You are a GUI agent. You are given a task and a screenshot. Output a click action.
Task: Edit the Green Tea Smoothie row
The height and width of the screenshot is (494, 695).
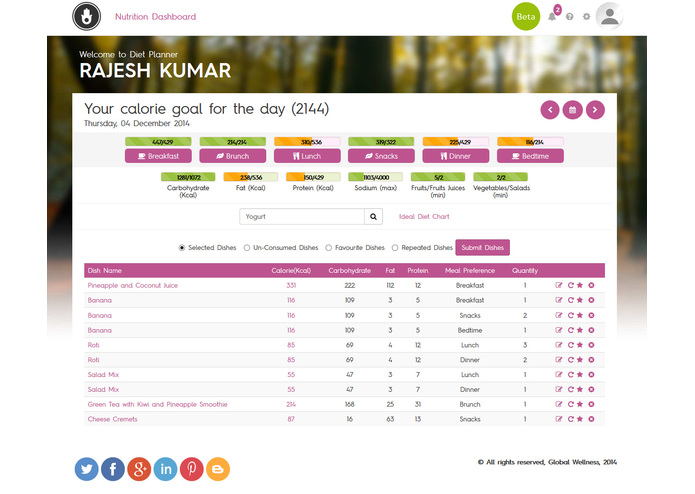click(x=558, y=405)
